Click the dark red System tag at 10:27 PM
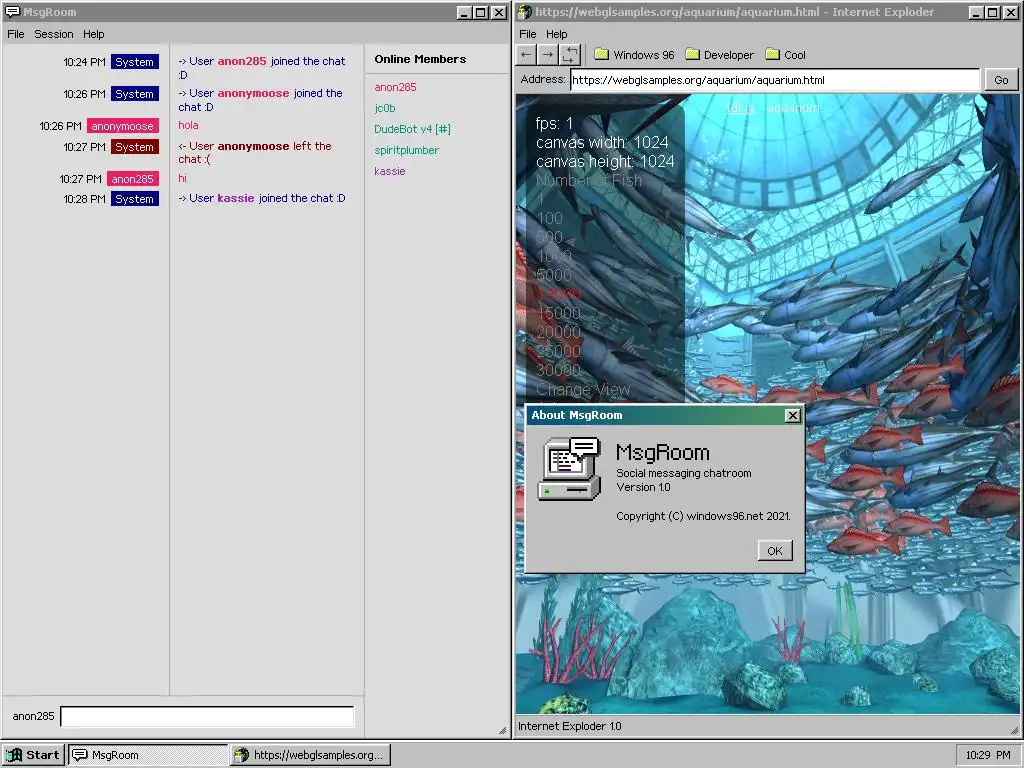Image resolution: width=1024 pixels, height=768 pixels. pos(135,147)
